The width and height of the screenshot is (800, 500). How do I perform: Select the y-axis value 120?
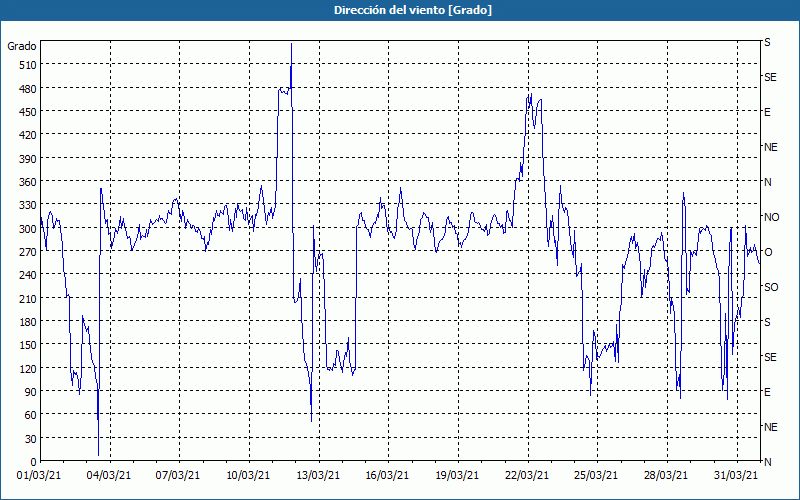click(27, 368)
